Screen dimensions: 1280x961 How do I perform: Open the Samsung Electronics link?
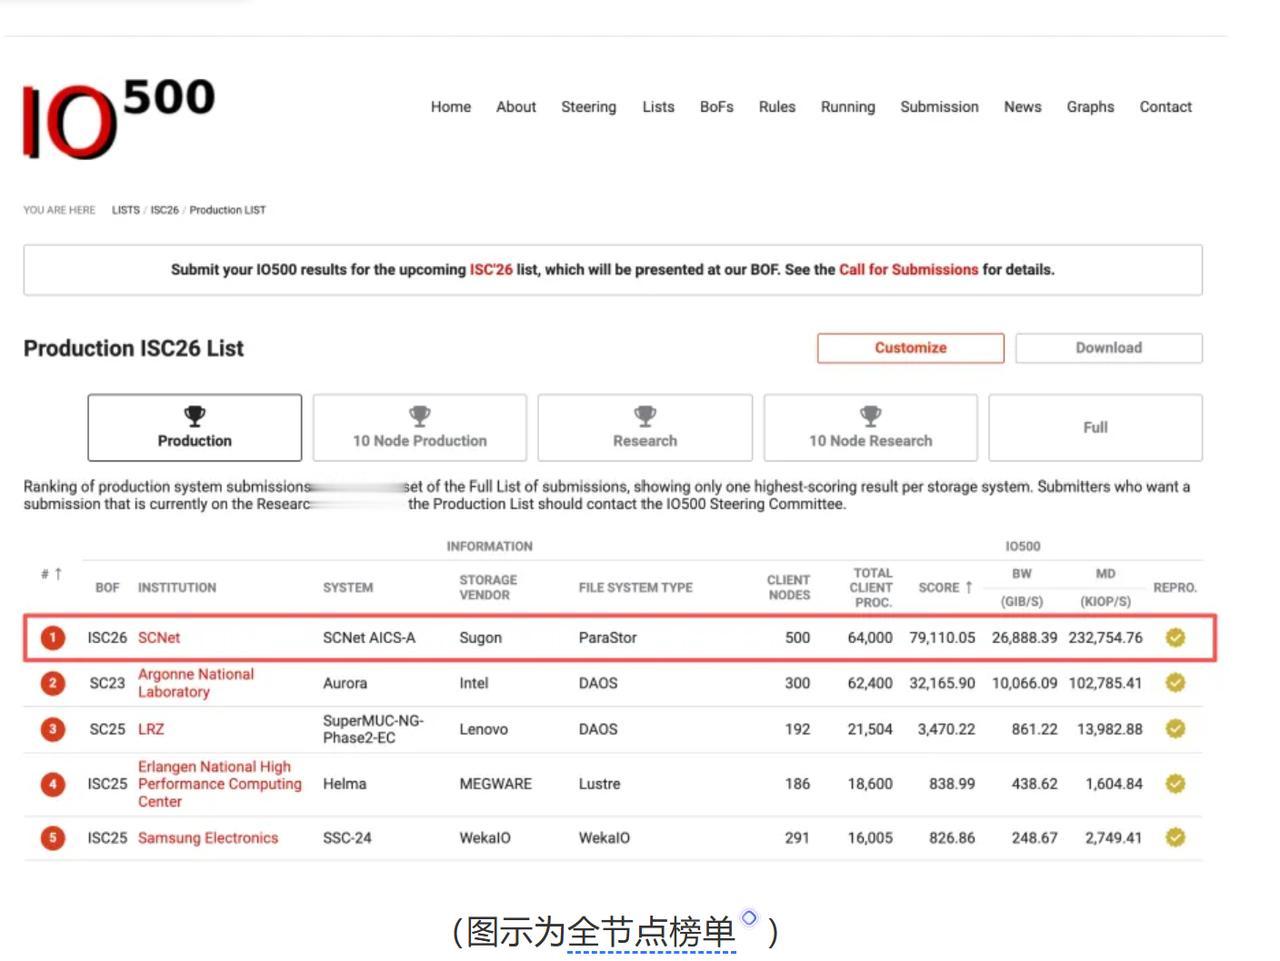click(x=208, y=838)
